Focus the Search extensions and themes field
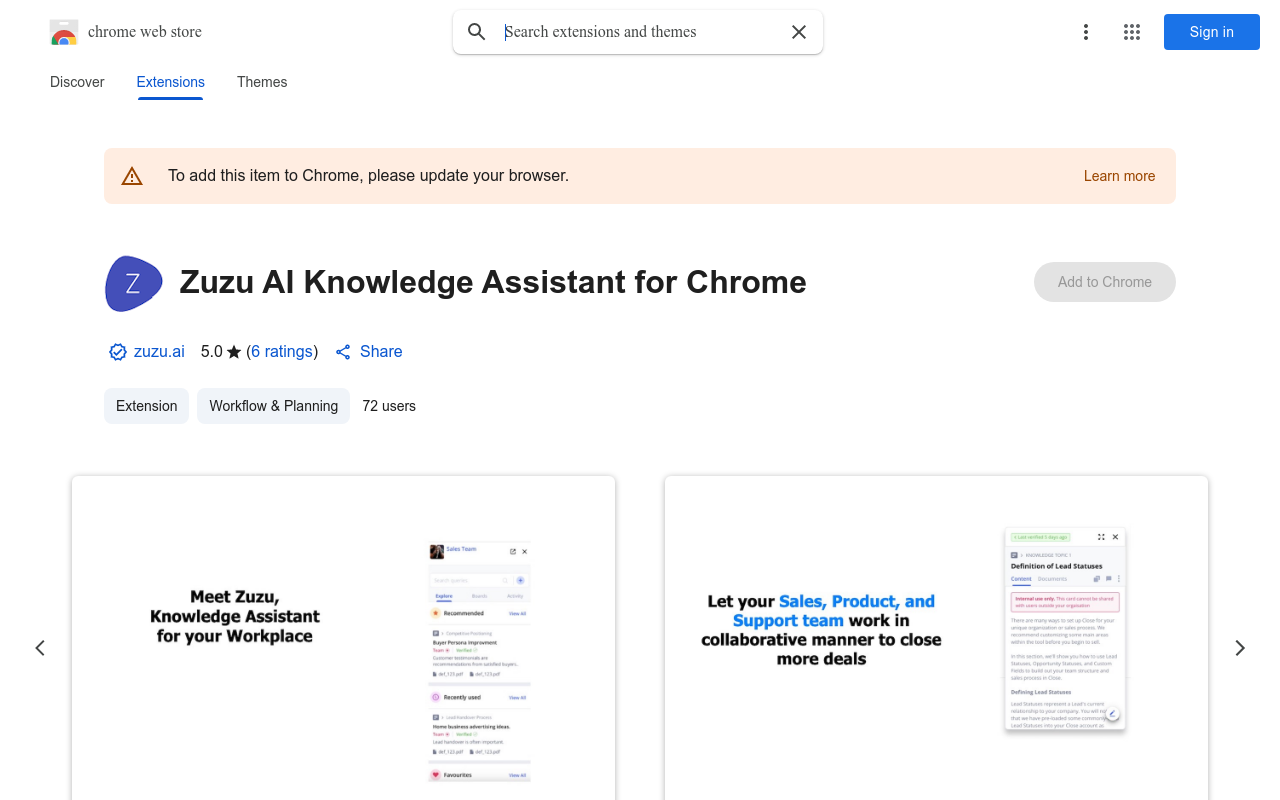This screenshot has width=1280, height=800. point(638,32)
